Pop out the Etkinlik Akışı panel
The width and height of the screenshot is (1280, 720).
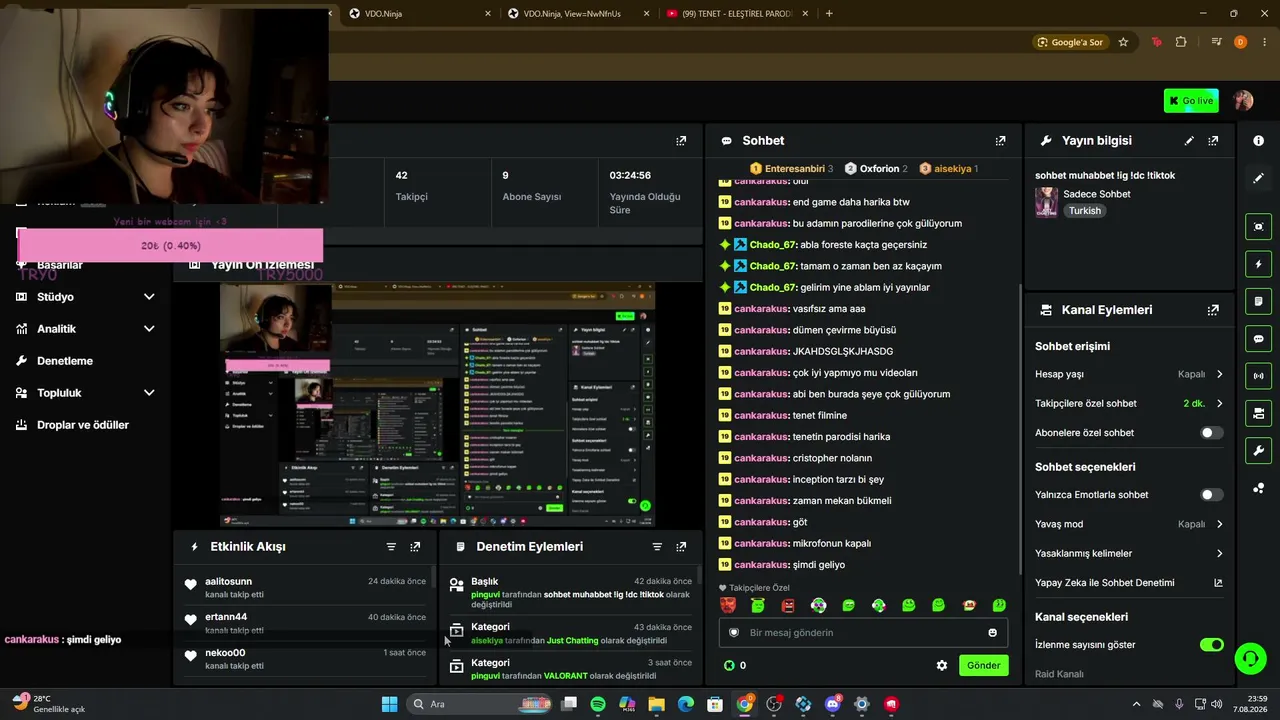click(x=415, y=547)
